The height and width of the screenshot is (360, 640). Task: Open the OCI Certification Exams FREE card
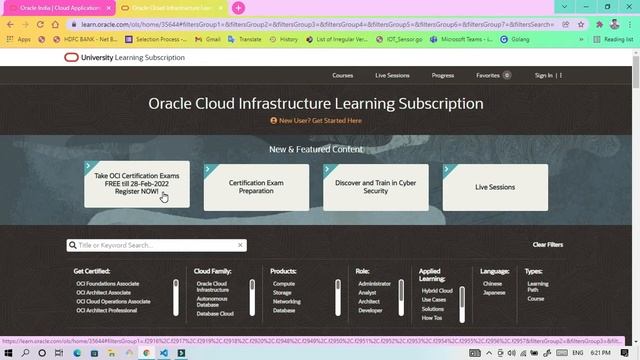tap(137, 184)
